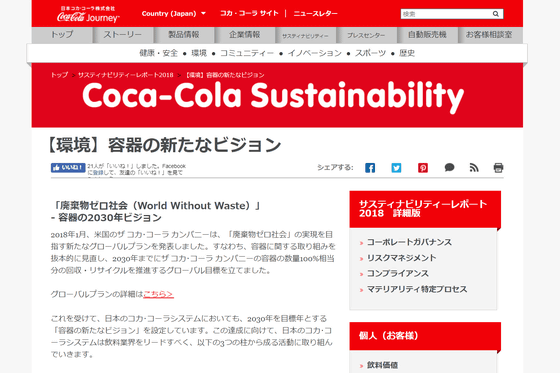Share the page on Pinterest
This screenshot has width=560, height=373.
pos(423,168)
